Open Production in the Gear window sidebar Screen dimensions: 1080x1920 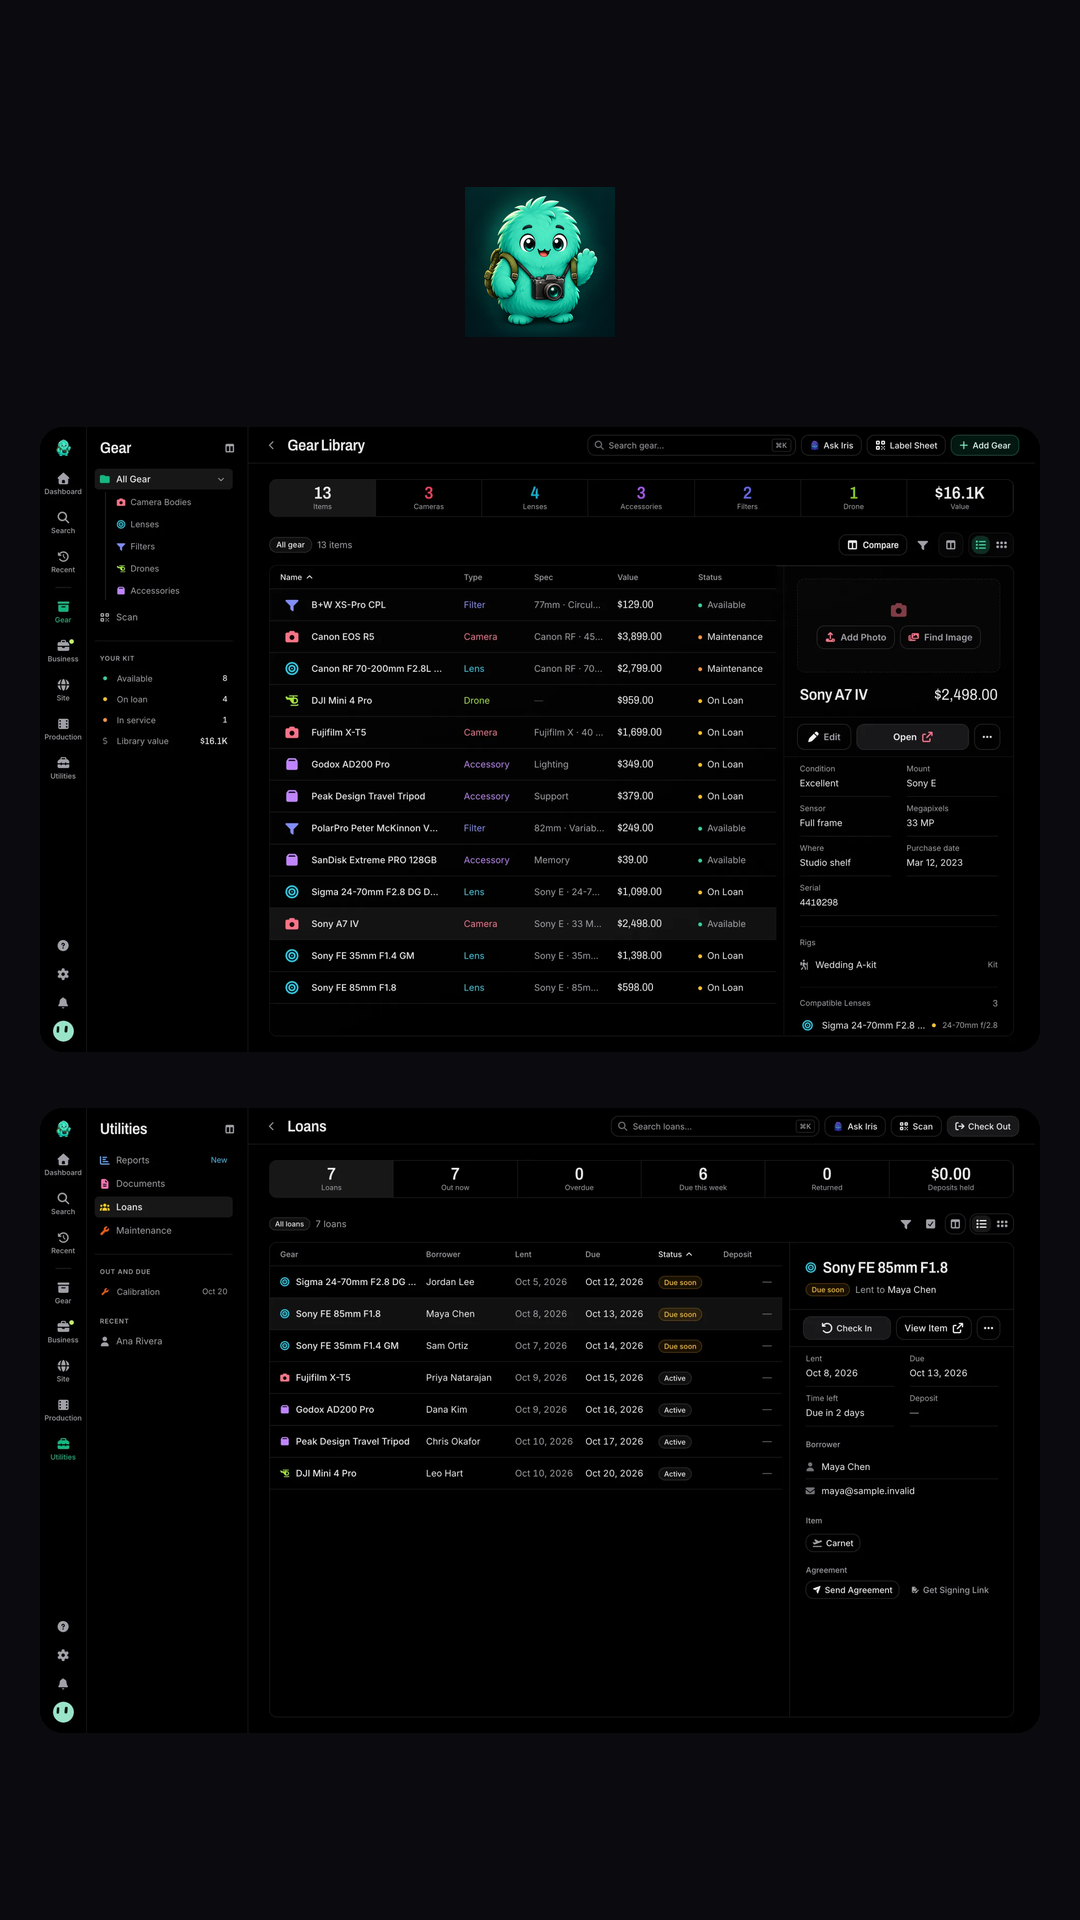63,728
